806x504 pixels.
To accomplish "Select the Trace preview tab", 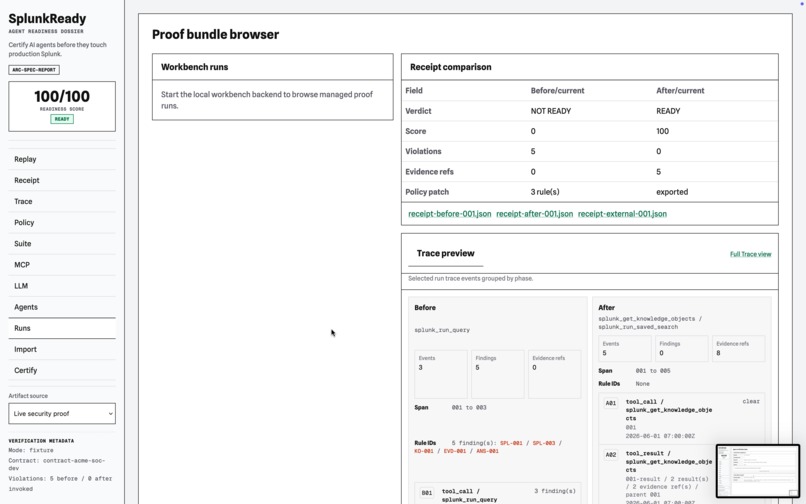I will coord(445,253).
